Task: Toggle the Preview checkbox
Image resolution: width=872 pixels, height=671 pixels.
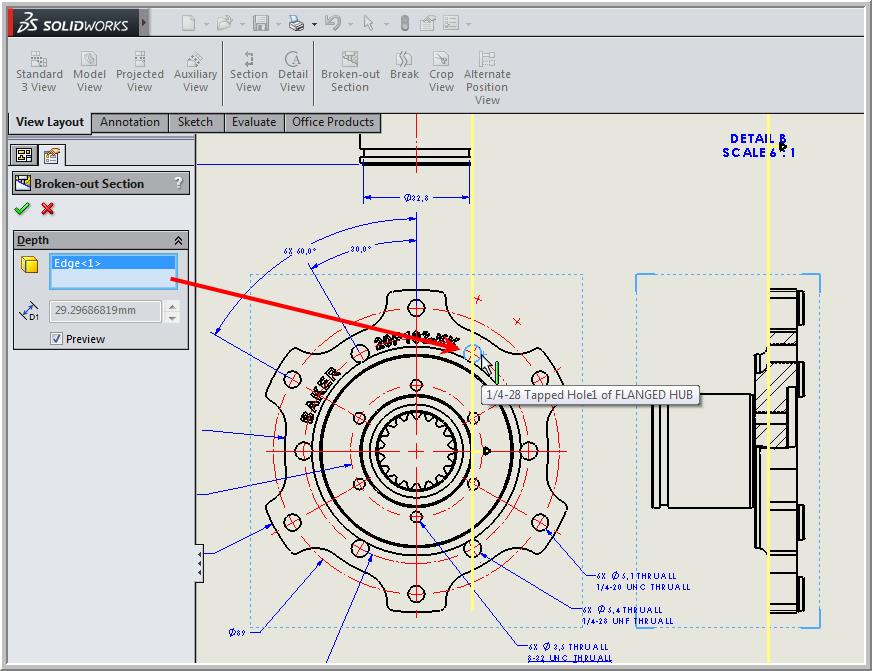Action: [x=56, y=339]
